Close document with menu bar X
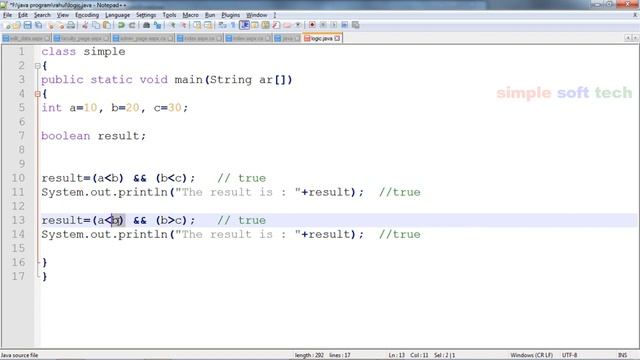The height and width of the screenshot is (360, 640). pos(635,15)
